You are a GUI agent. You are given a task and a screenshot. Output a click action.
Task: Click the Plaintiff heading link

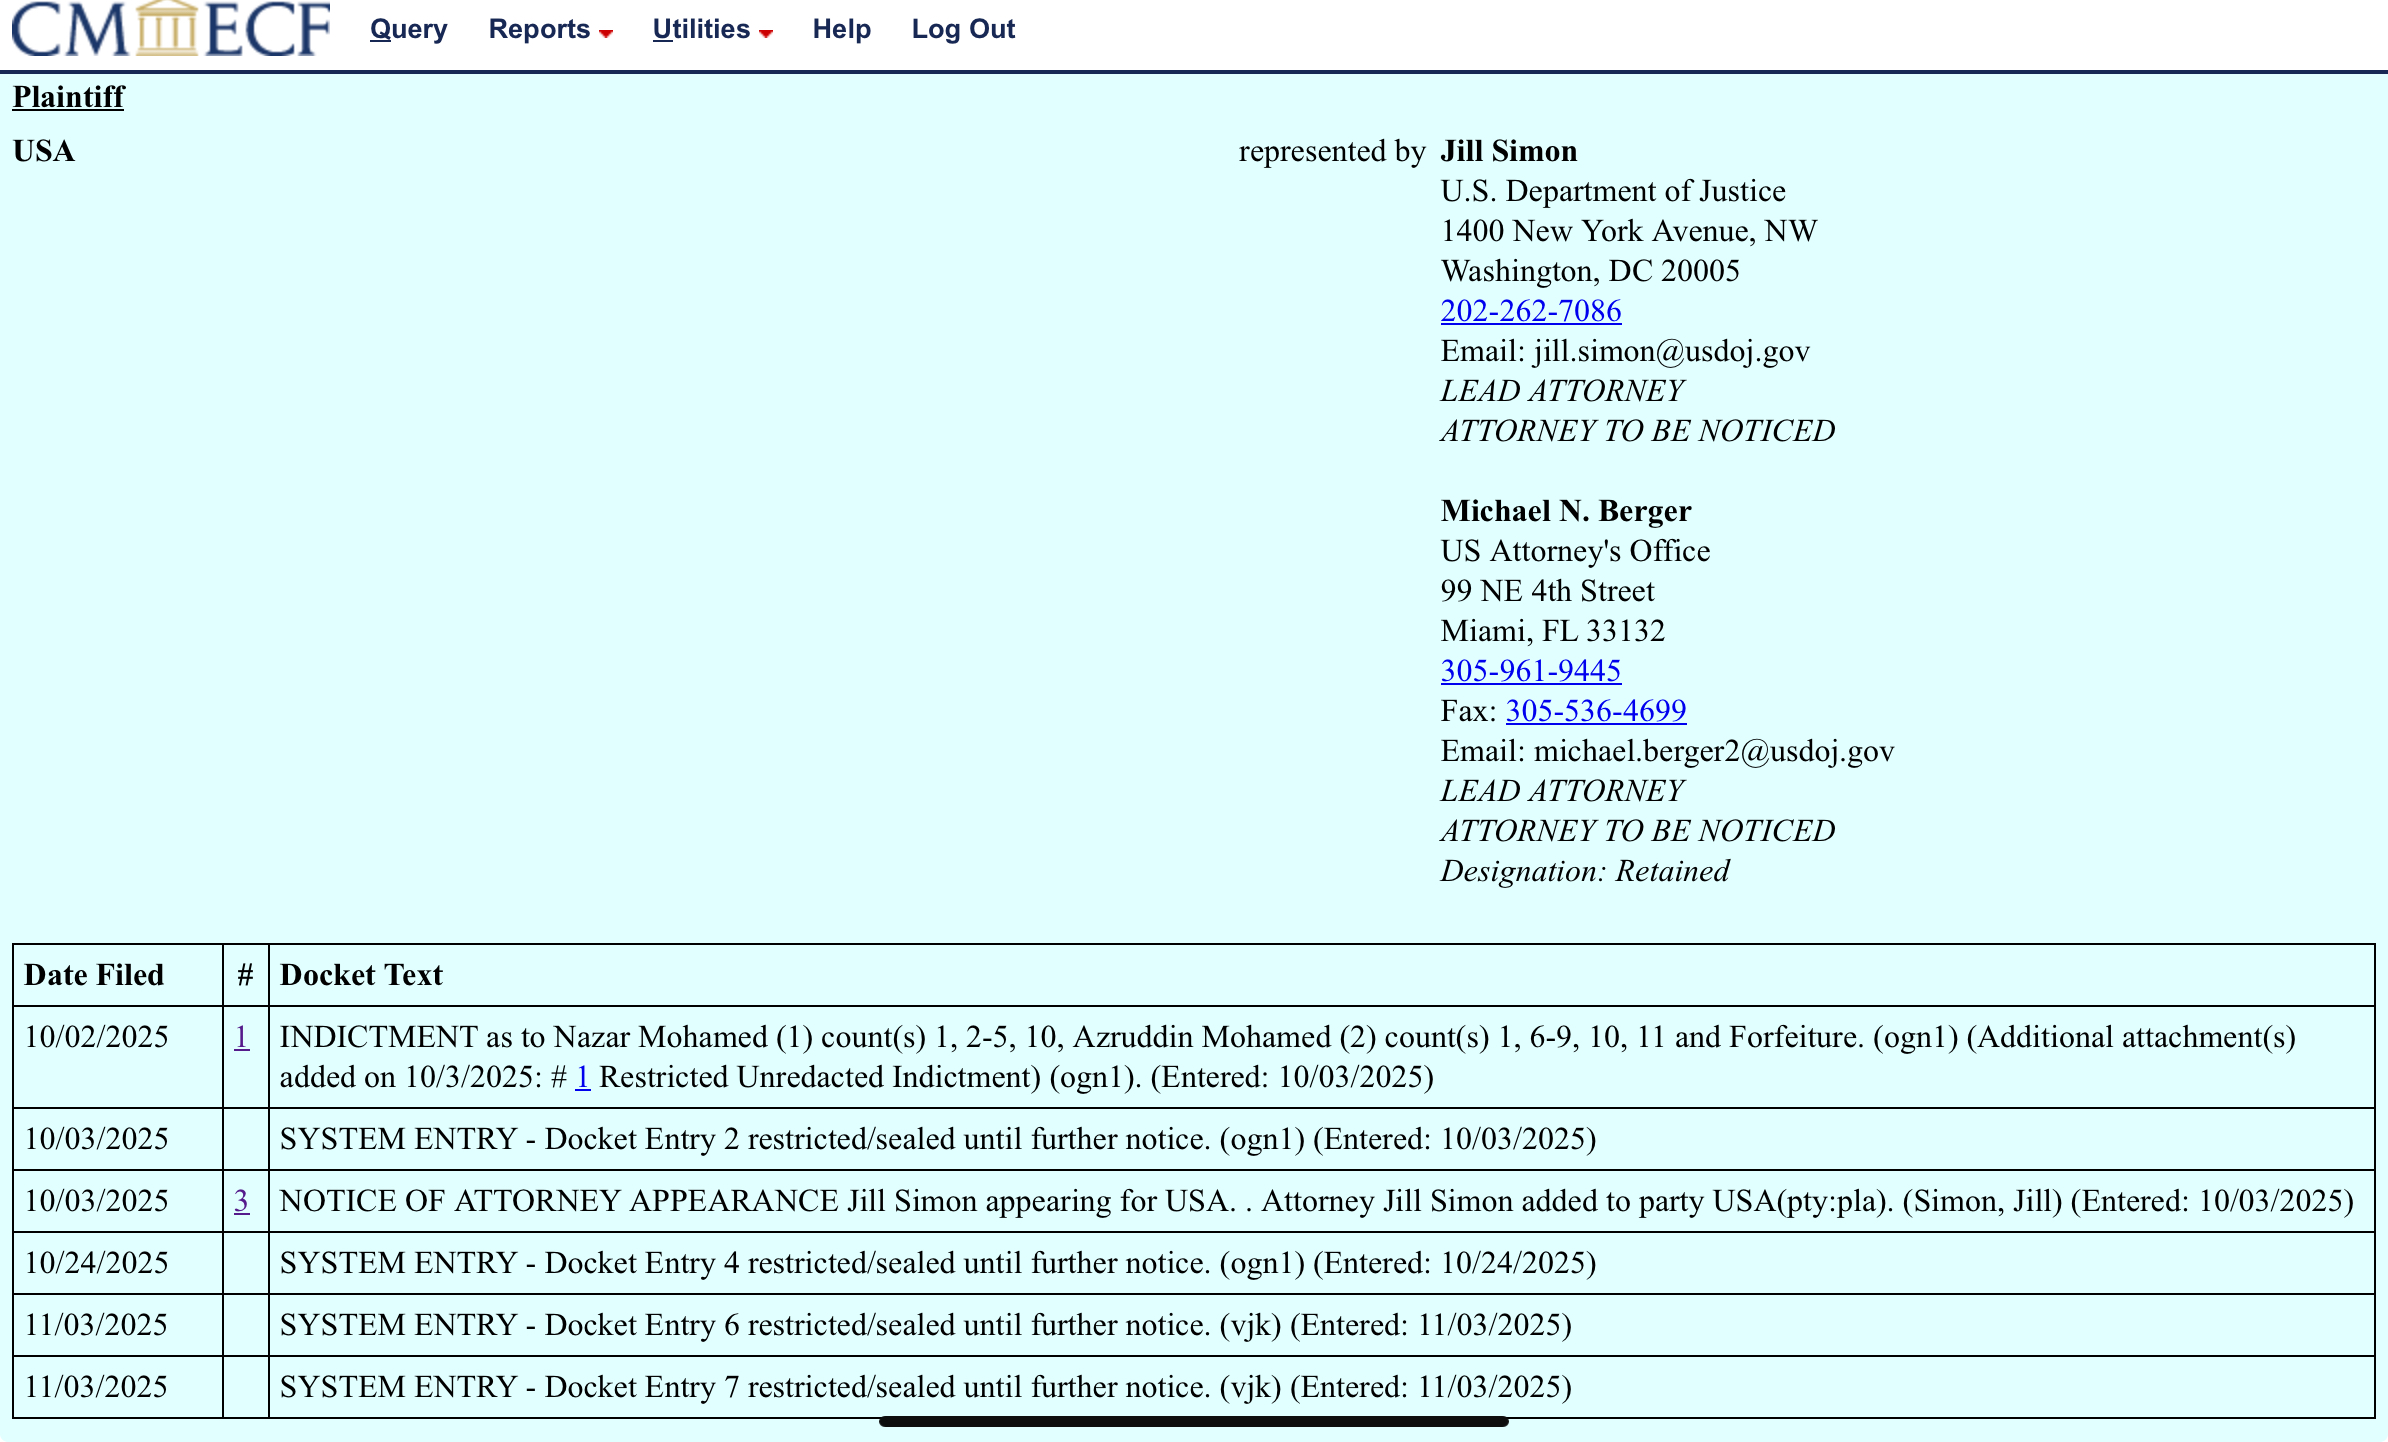[x=68, y=97]
